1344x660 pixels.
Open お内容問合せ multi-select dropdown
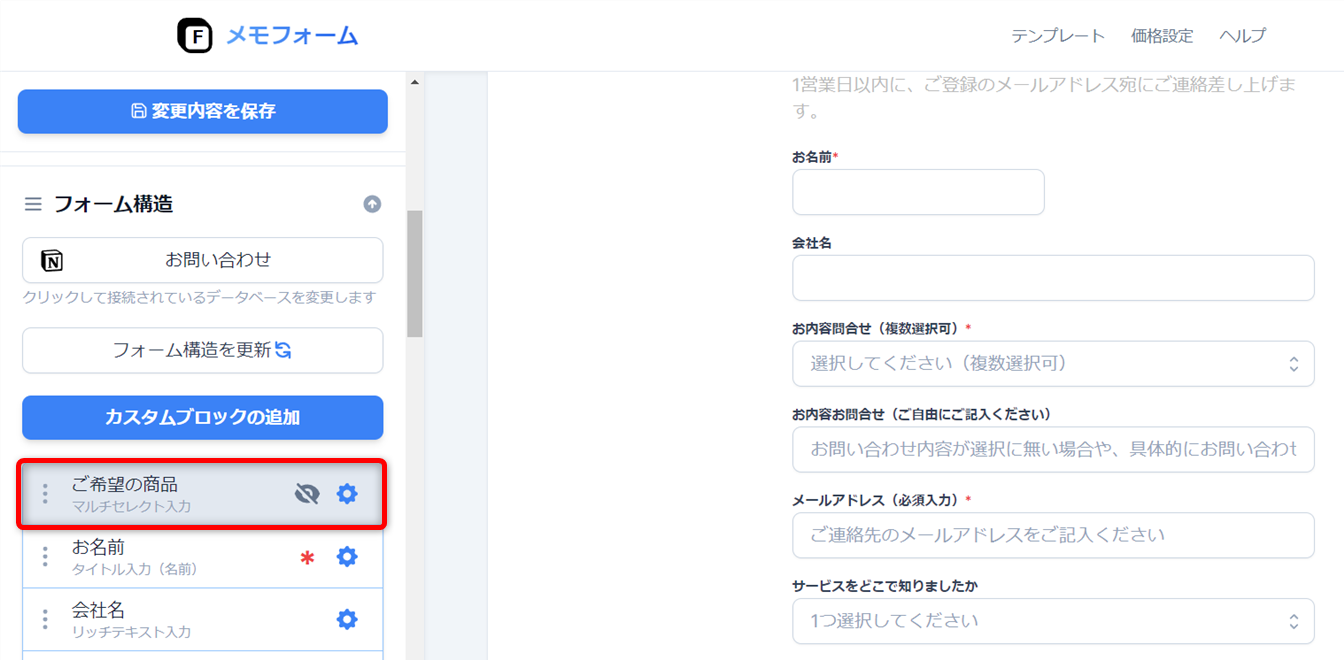1053,363
